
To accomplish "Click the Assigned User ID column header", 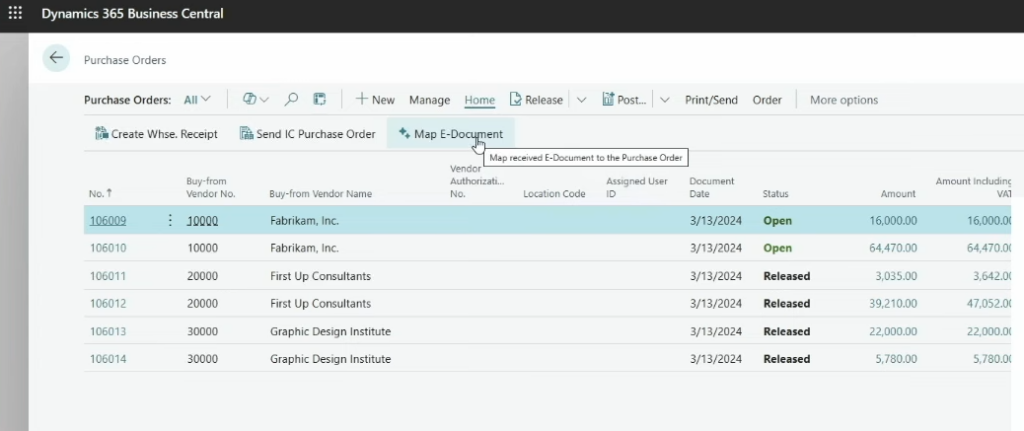I will [637, 187].
